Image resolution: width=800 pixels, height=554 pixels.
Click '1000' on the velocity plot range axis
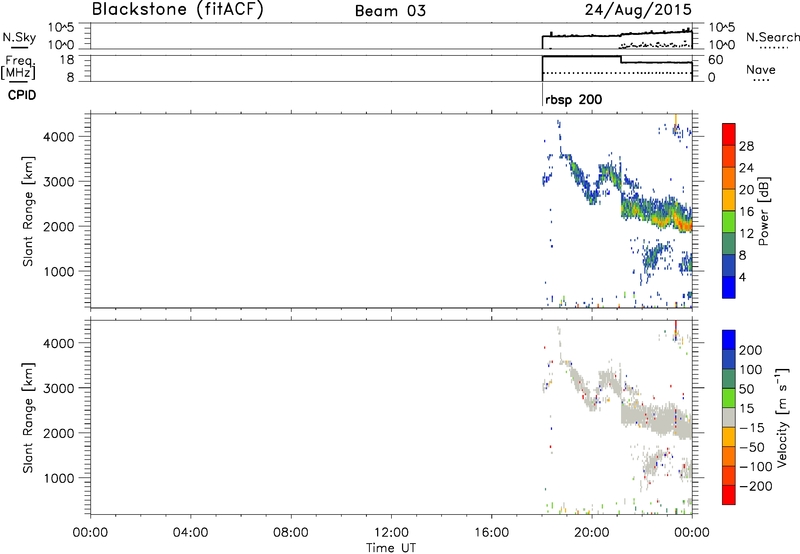59,478
